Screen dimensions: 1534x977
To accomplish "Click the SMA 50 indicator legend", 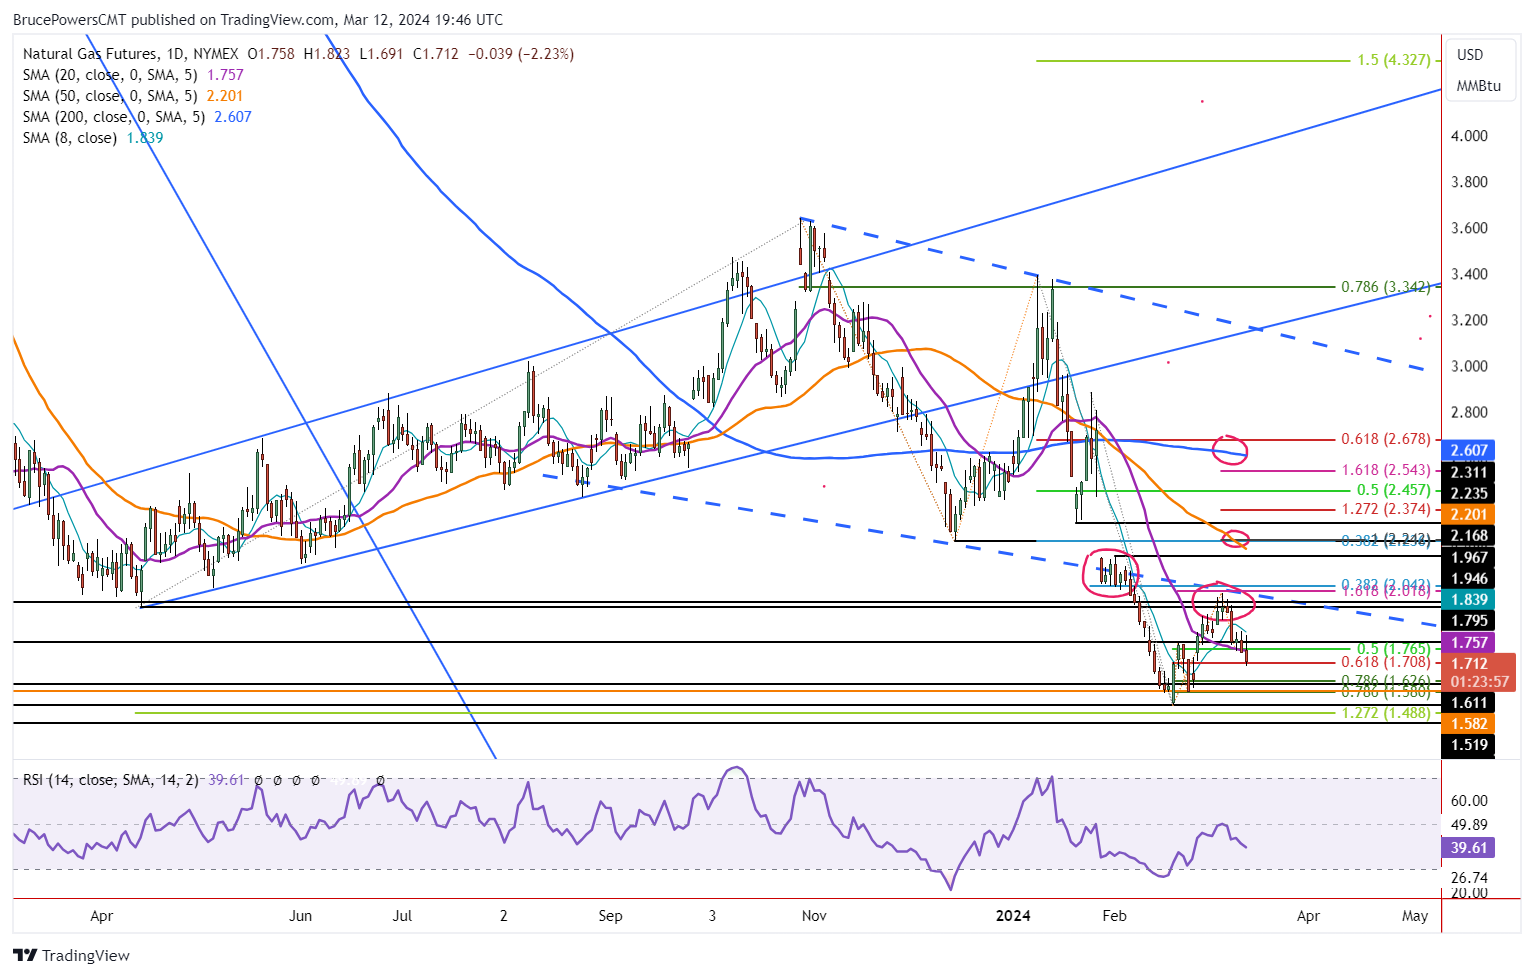I will 133,96.
